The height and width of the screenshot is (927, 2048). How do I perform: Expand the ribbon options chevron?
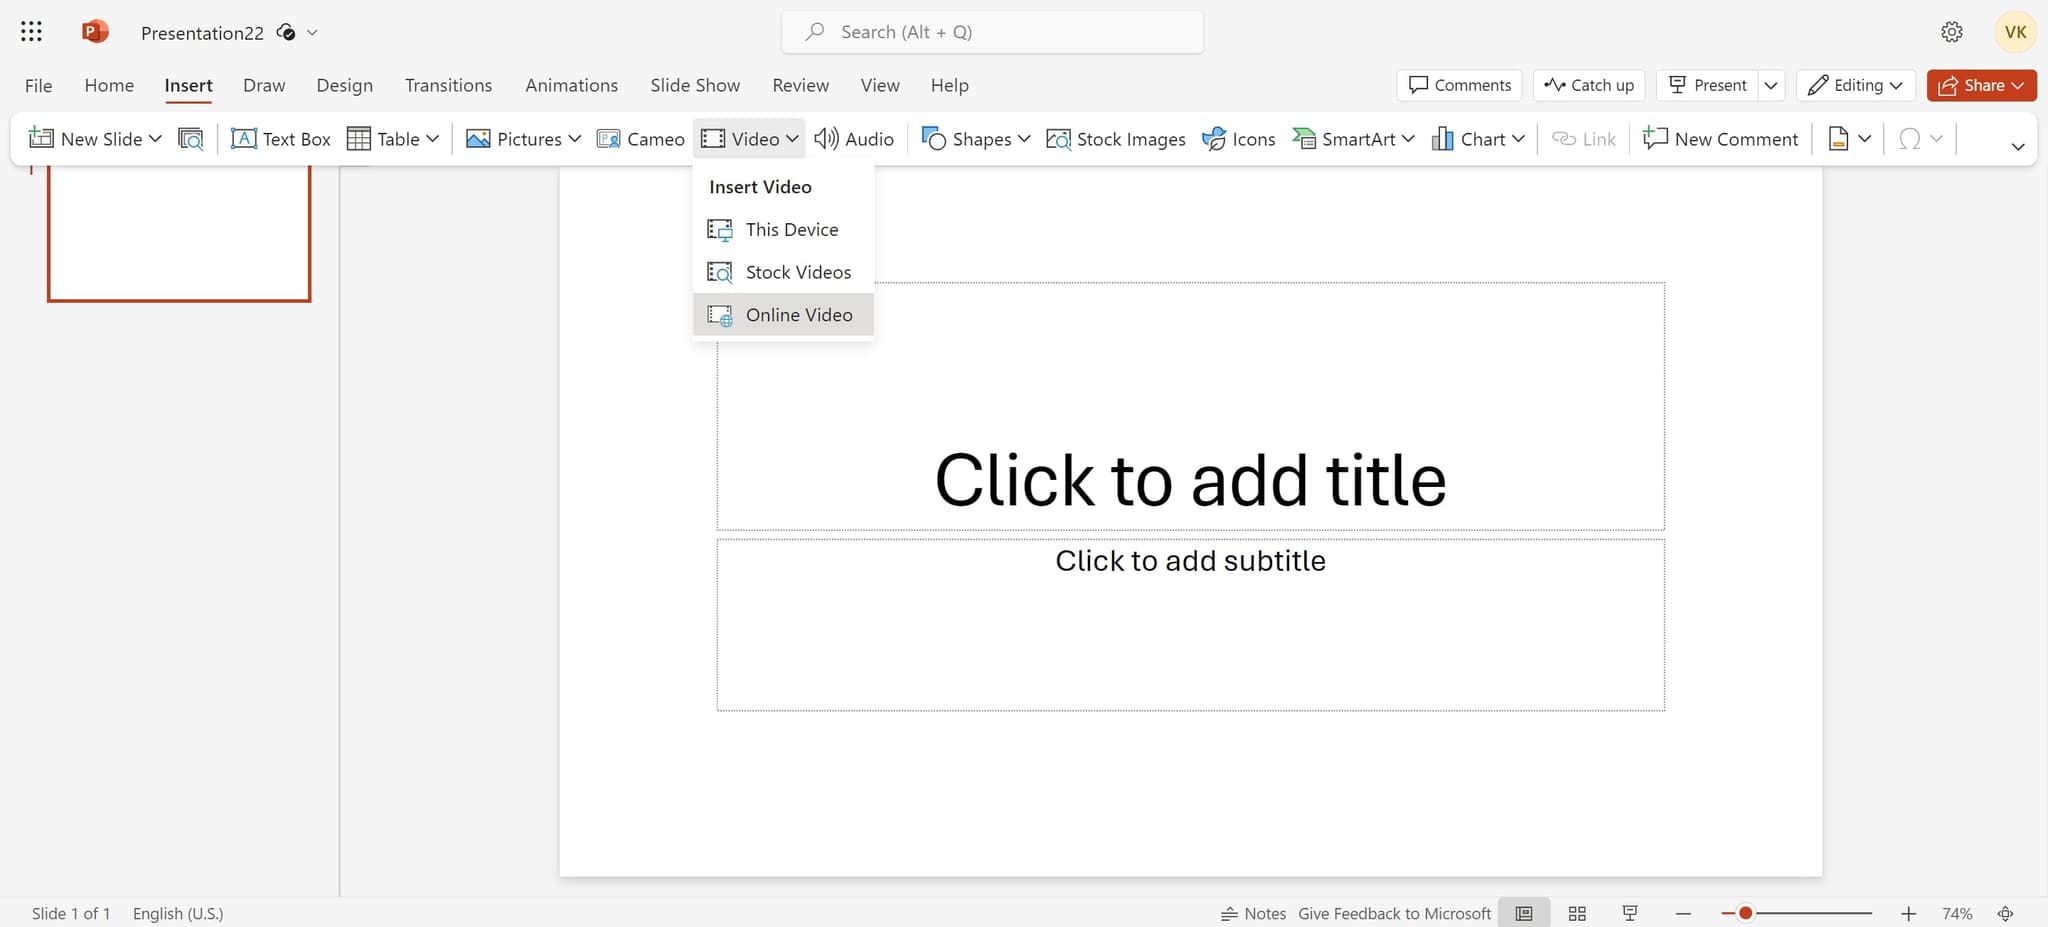tap(2017, 146)
